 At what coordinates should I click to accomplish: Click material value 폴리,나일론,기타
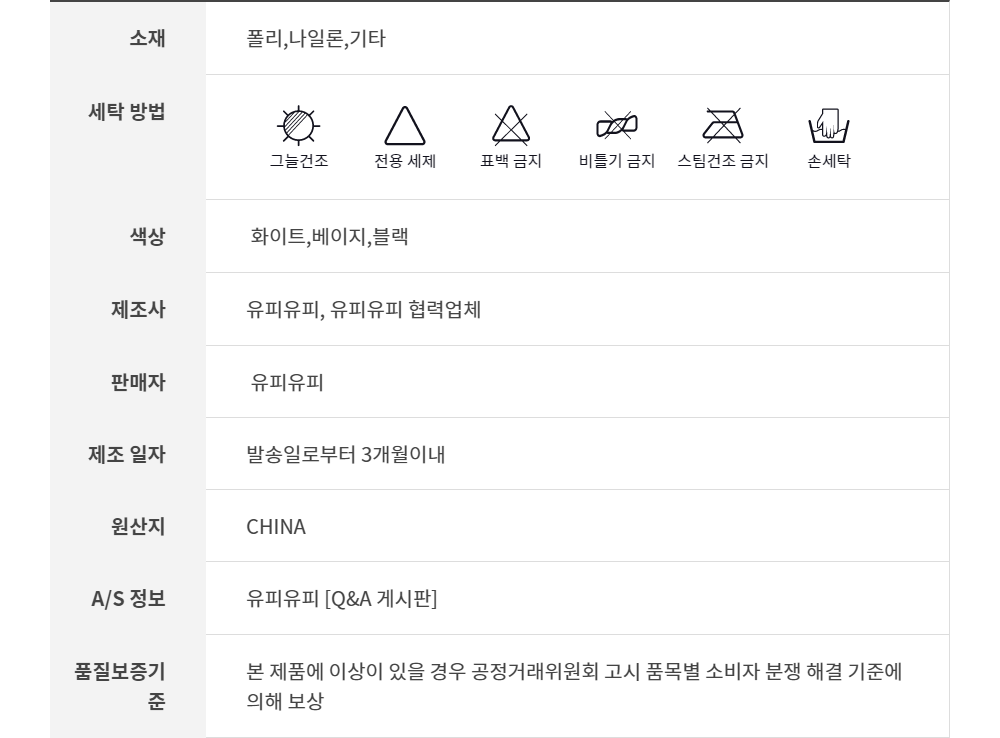(x=316, y=40)
